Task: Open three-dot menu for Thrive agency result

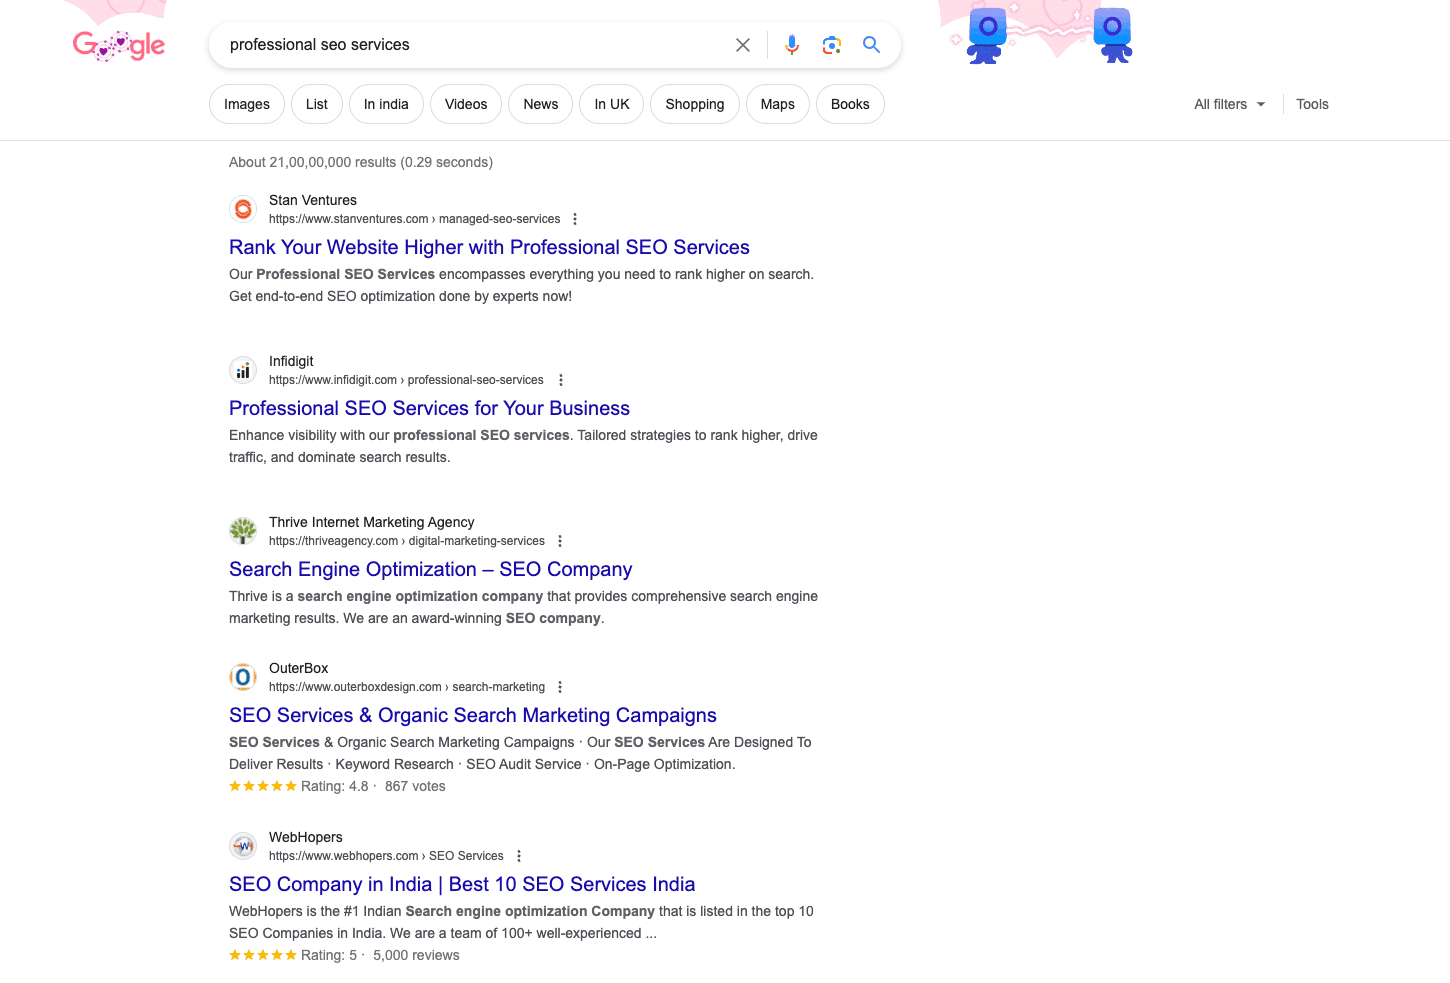Action: (560, 541)
